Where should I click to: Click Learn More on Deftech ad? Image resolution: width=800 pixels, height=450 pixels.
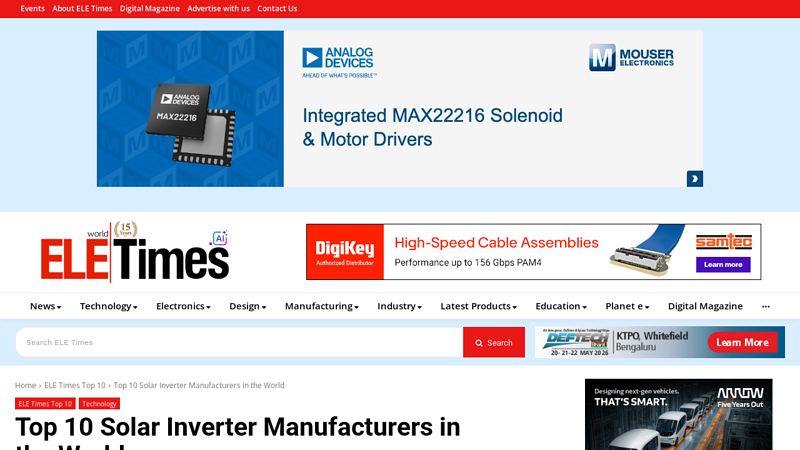pos(742,342)
